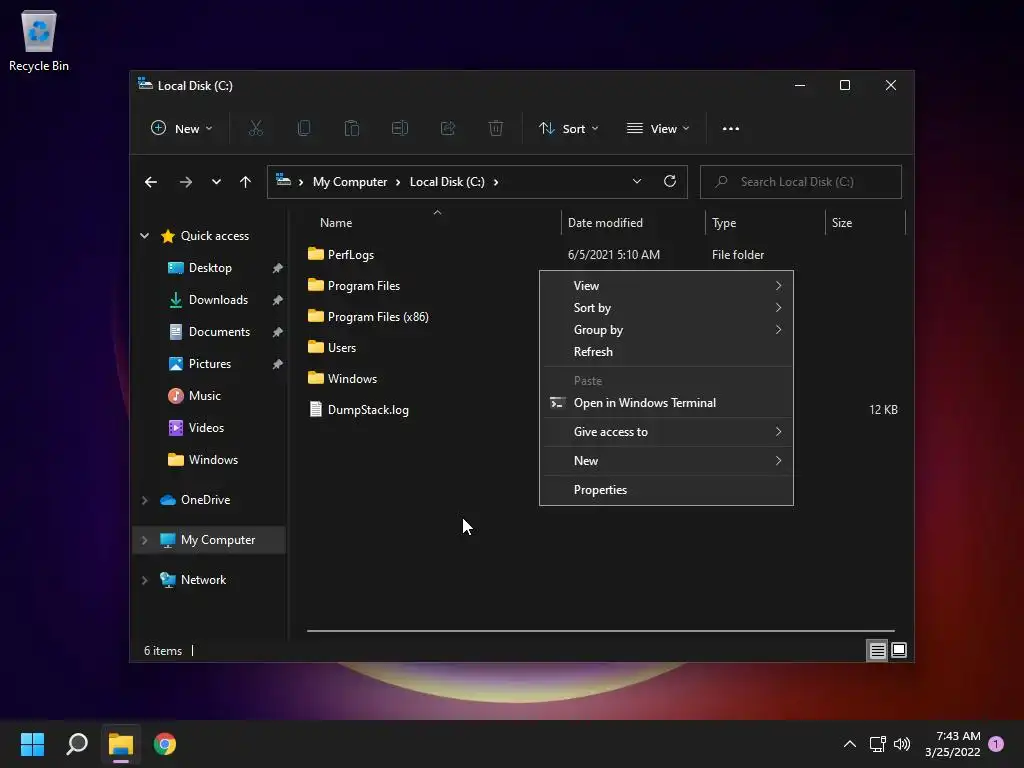This screenshot has height=768, width=1024.
Task: Select the PerfLogs folder
Action: click(341, 255)
